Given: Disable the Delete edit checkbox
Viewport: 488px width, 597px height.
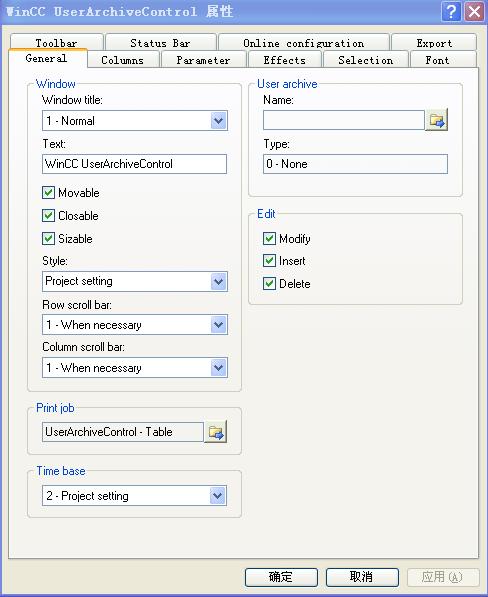Looking at the screenshot, I should click(269, 284).
